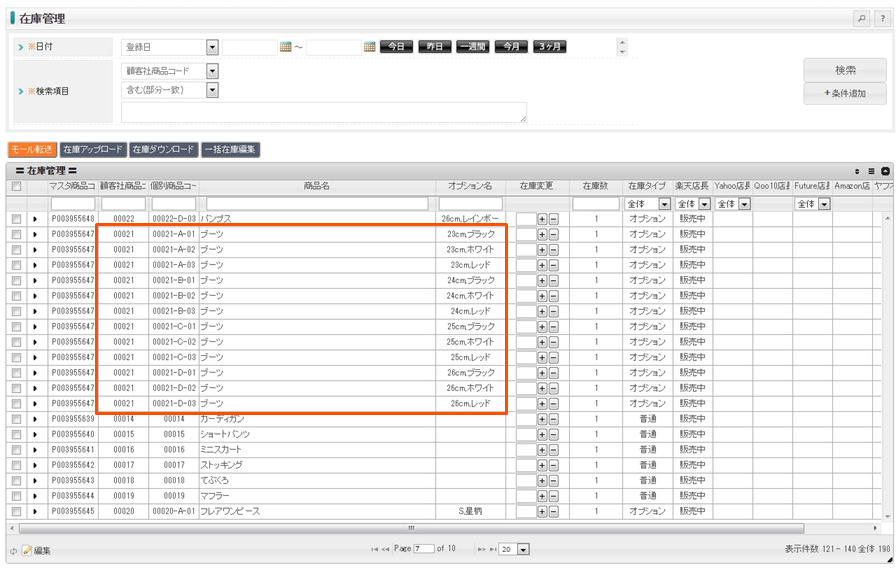The width and height of the screenshot is (896, 569).
Task: Click the refresh icon beside 編集
Action: (x=14, y=550)
